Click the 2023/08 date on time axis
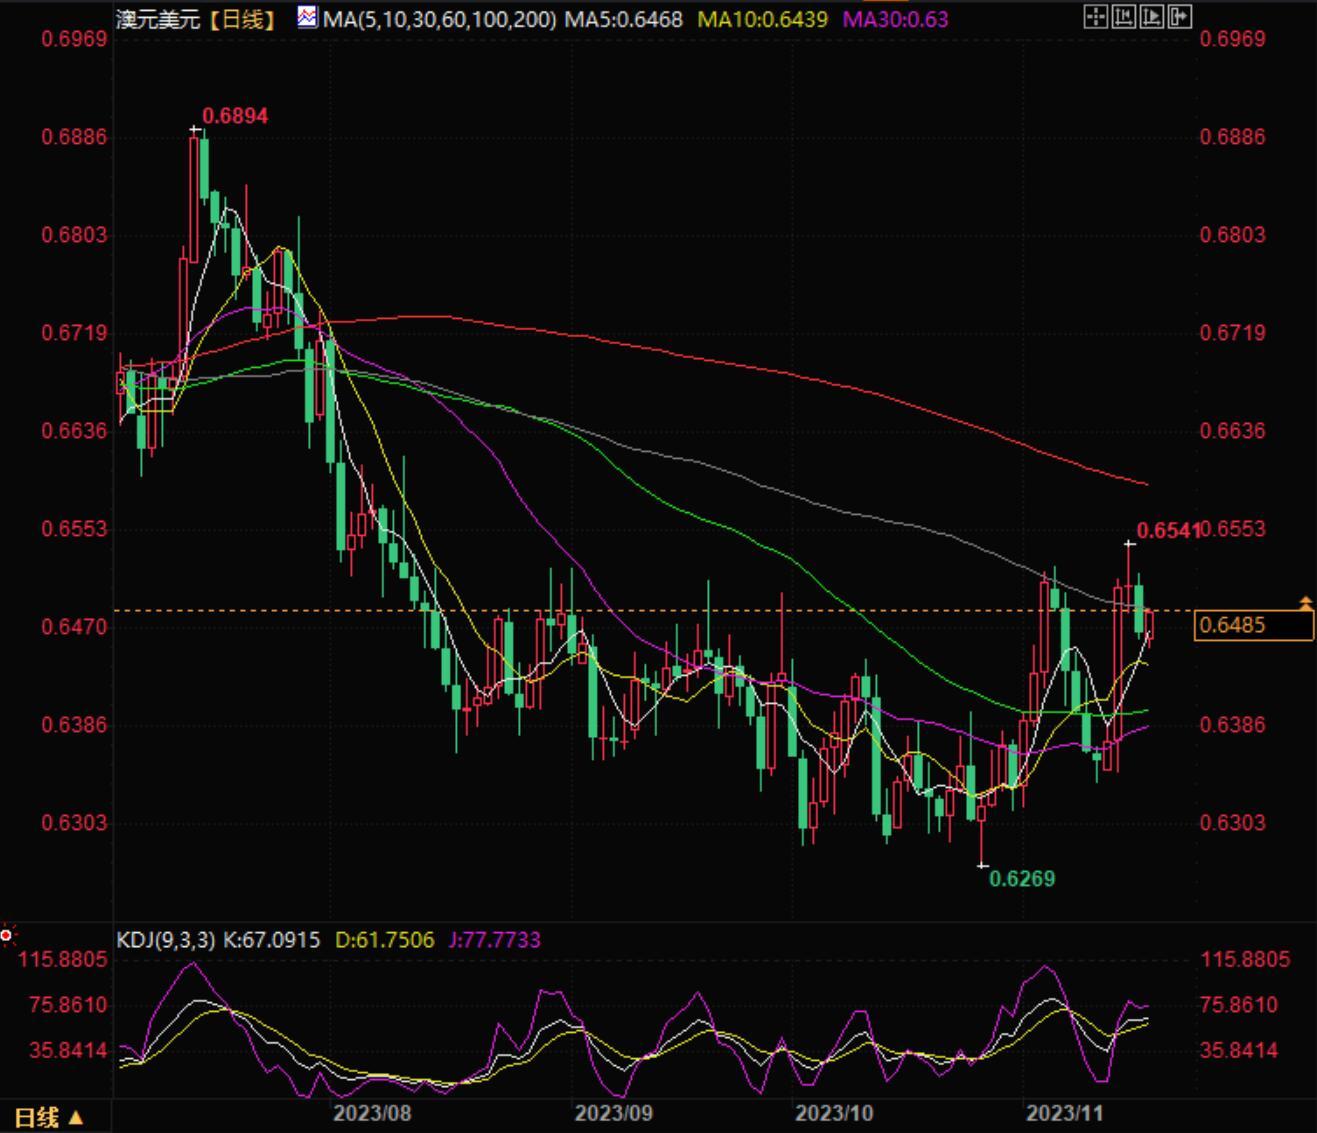 (x=372, y=1113)
